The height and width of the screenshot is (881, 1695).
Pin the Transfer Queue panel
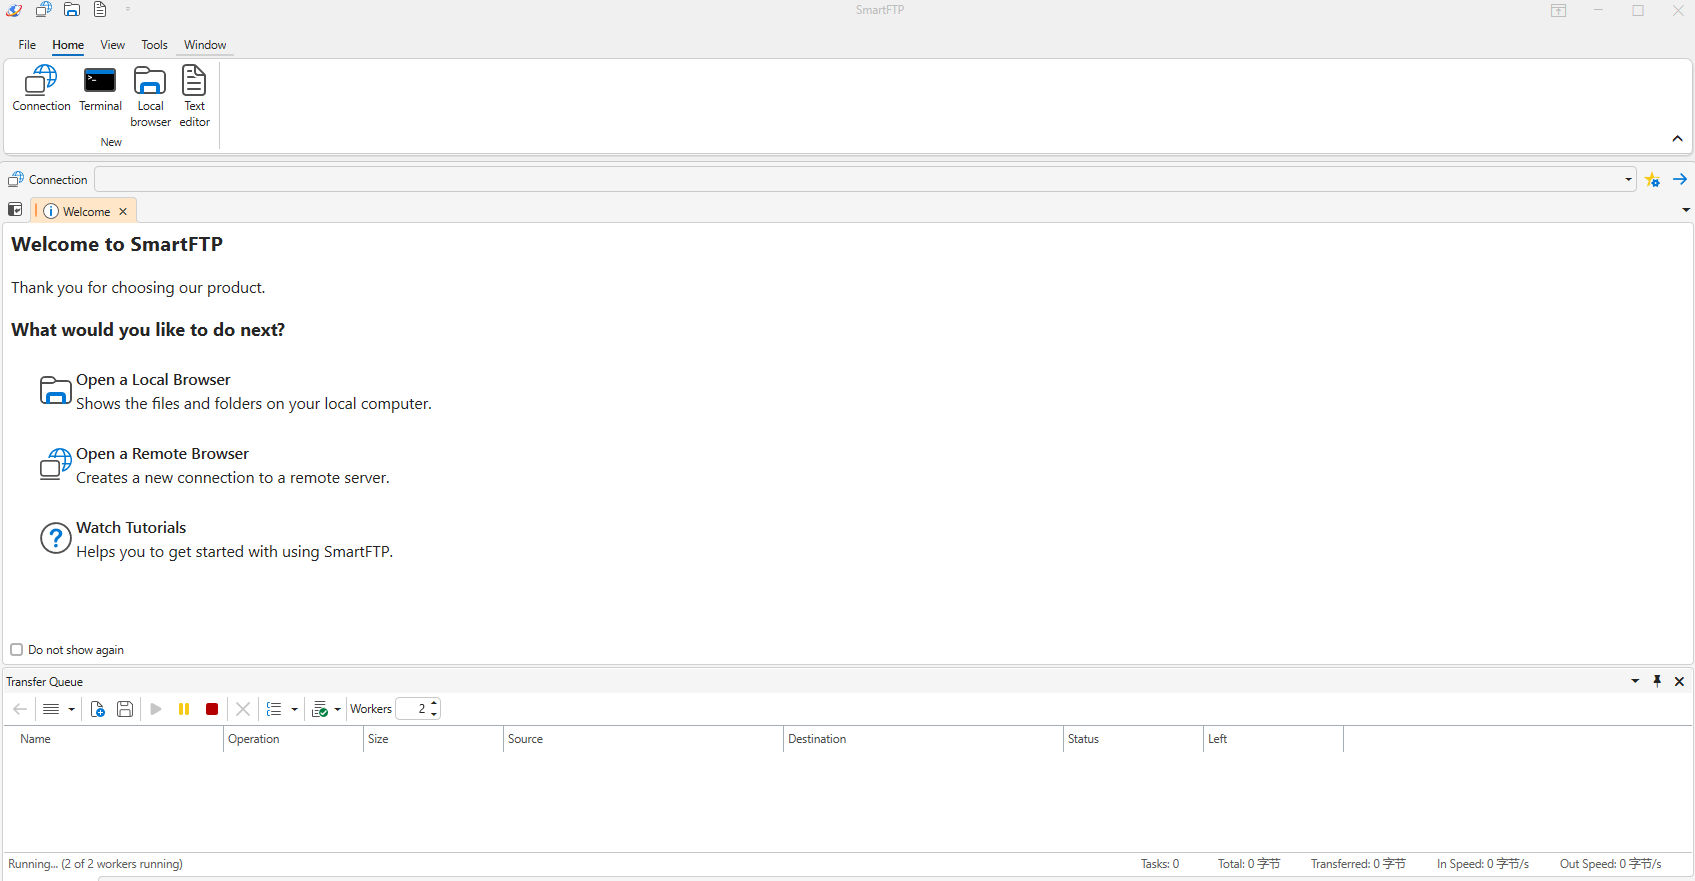[1657, 681]
